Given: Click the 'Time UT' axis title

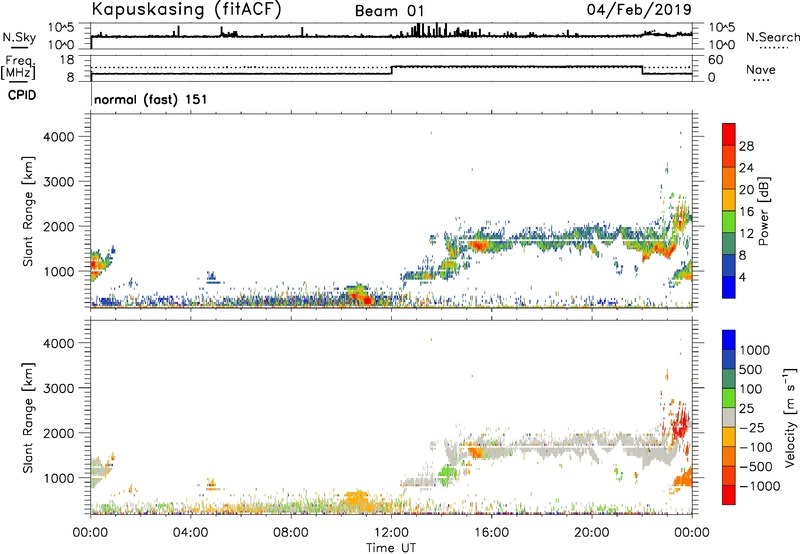Looking at the screenshot, I should [x=391, y=548].
